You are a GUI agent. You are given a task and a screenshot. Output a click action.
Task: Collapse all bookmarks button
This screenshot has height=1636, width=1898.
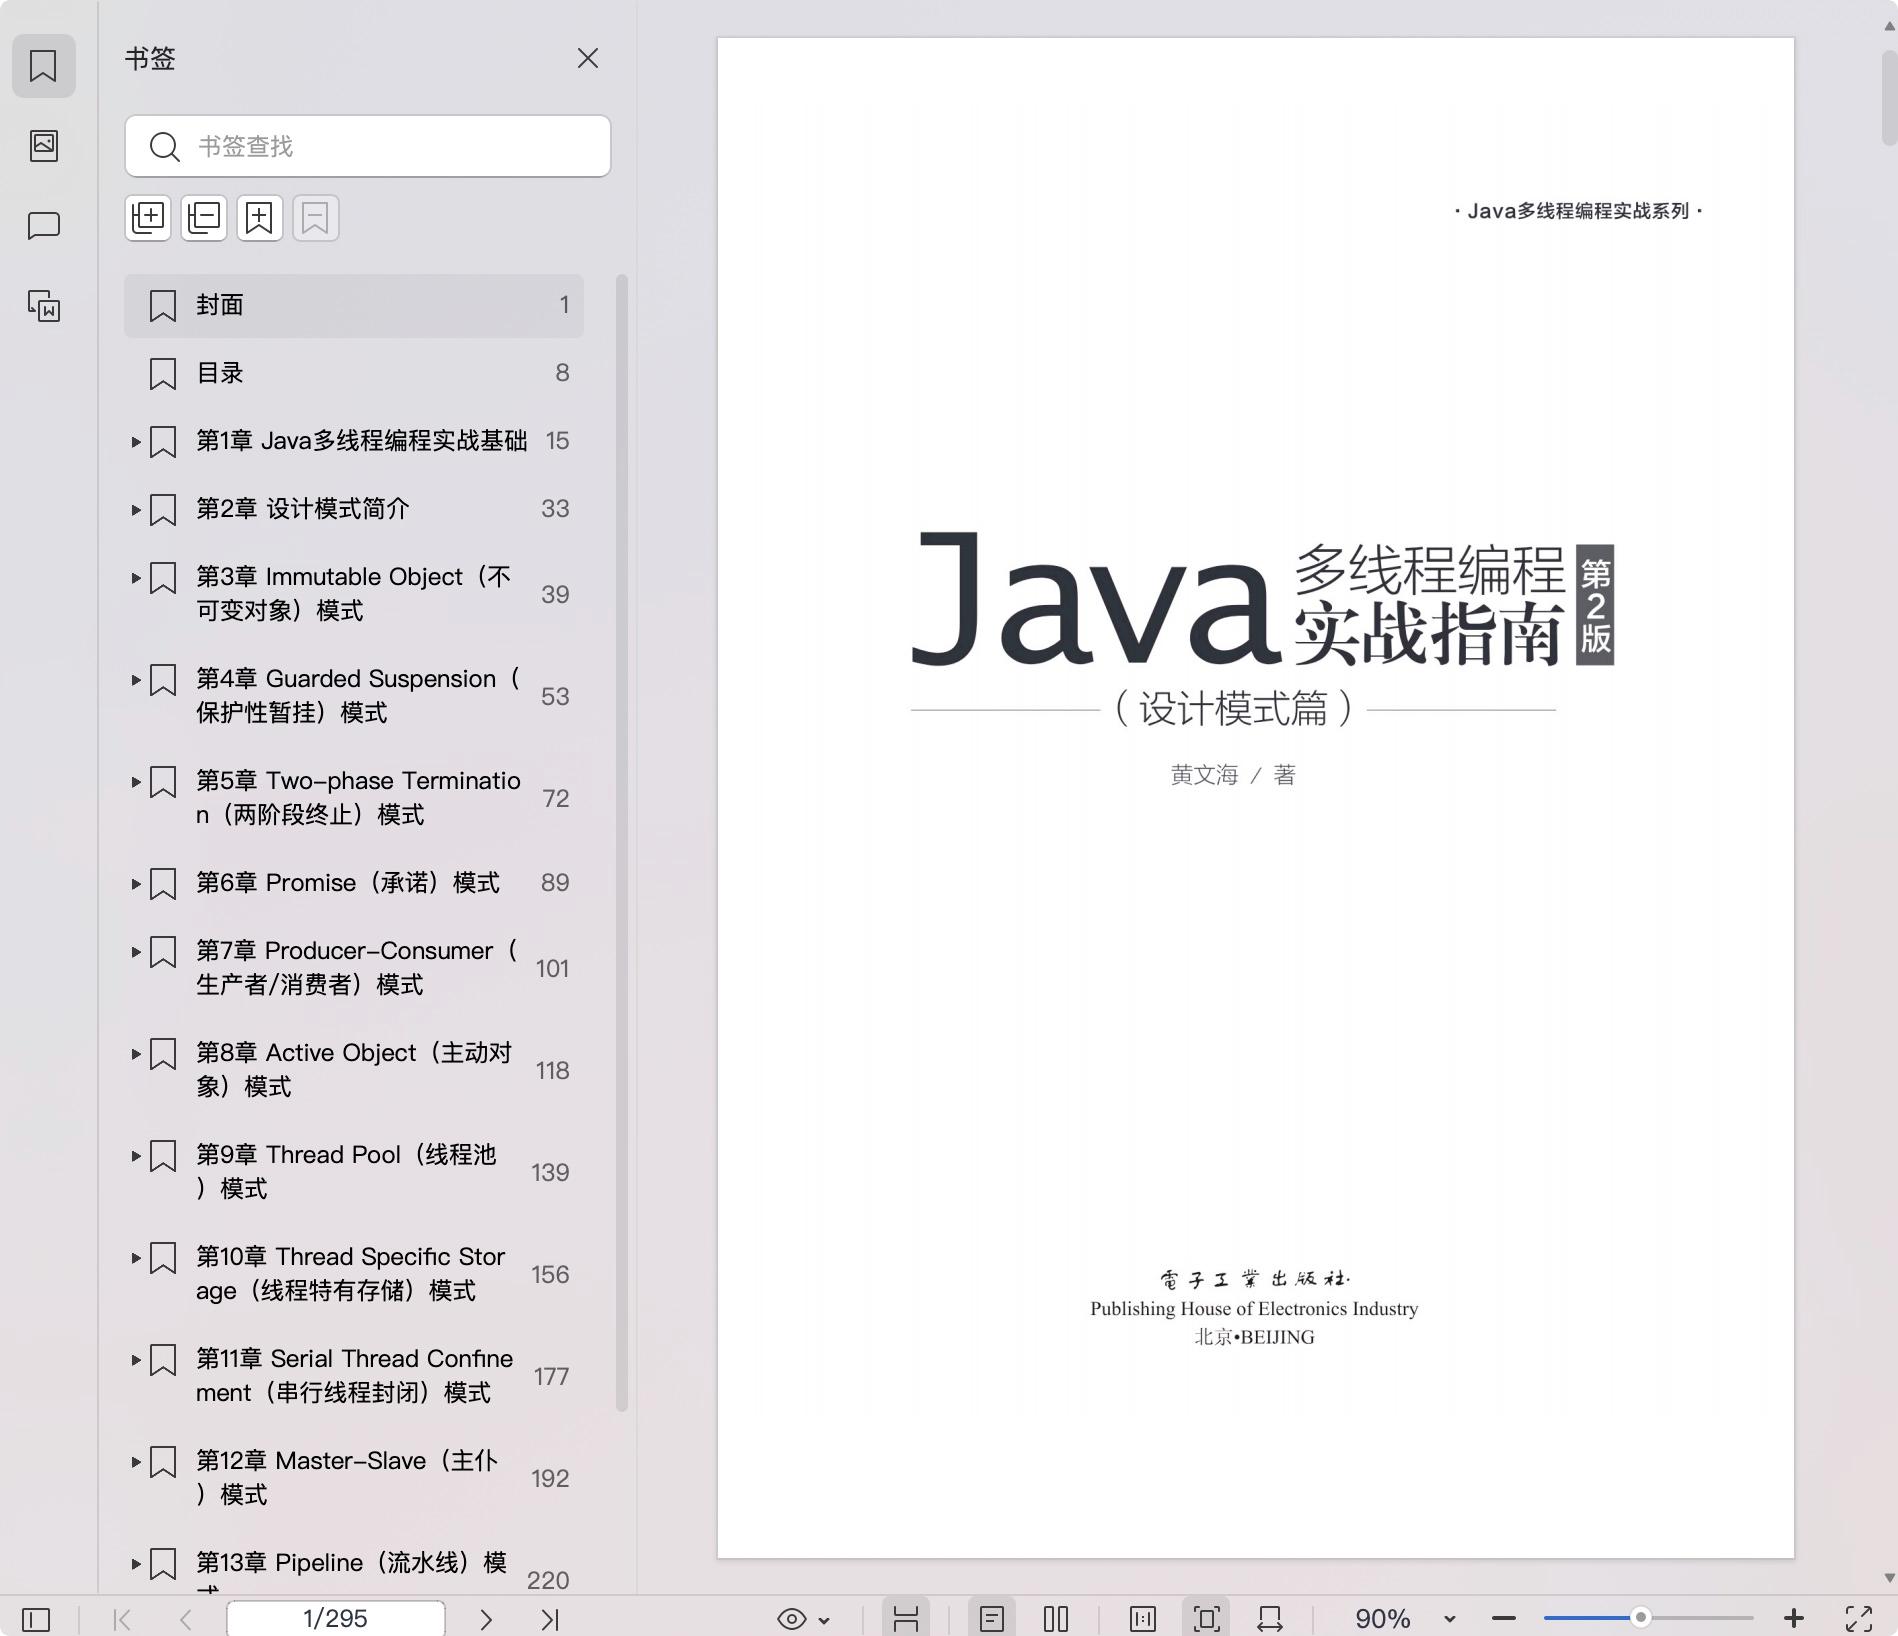pos(204,218)
